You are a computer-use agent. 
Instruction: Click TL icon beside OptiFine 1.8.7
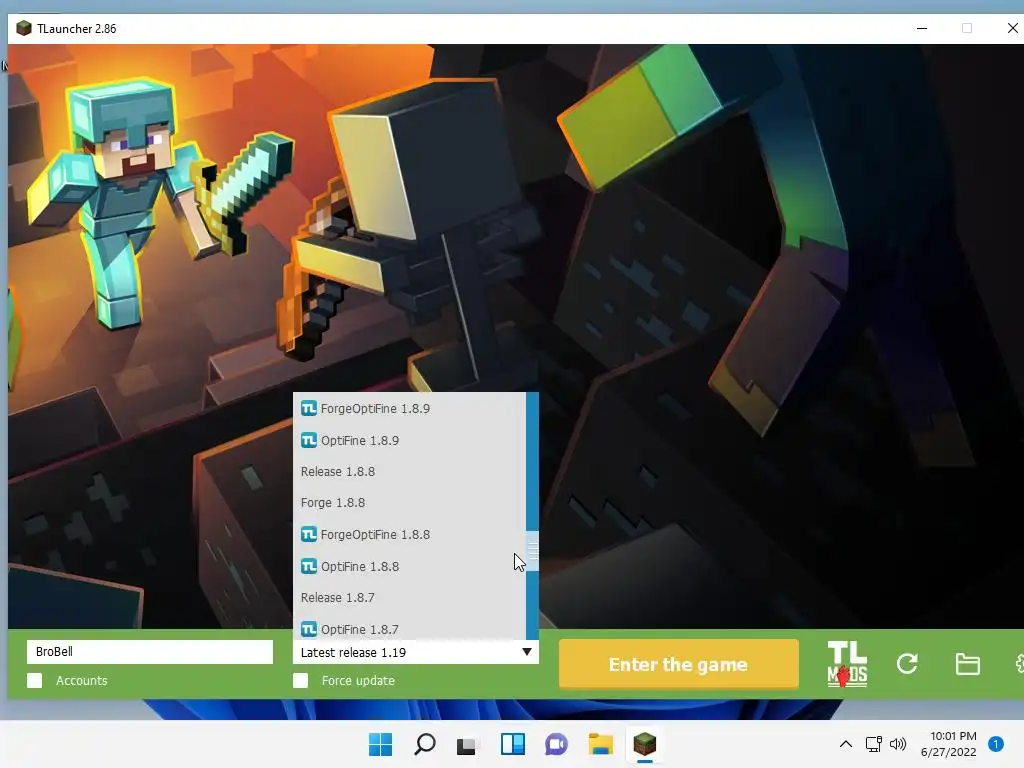(x=309, y=629)
